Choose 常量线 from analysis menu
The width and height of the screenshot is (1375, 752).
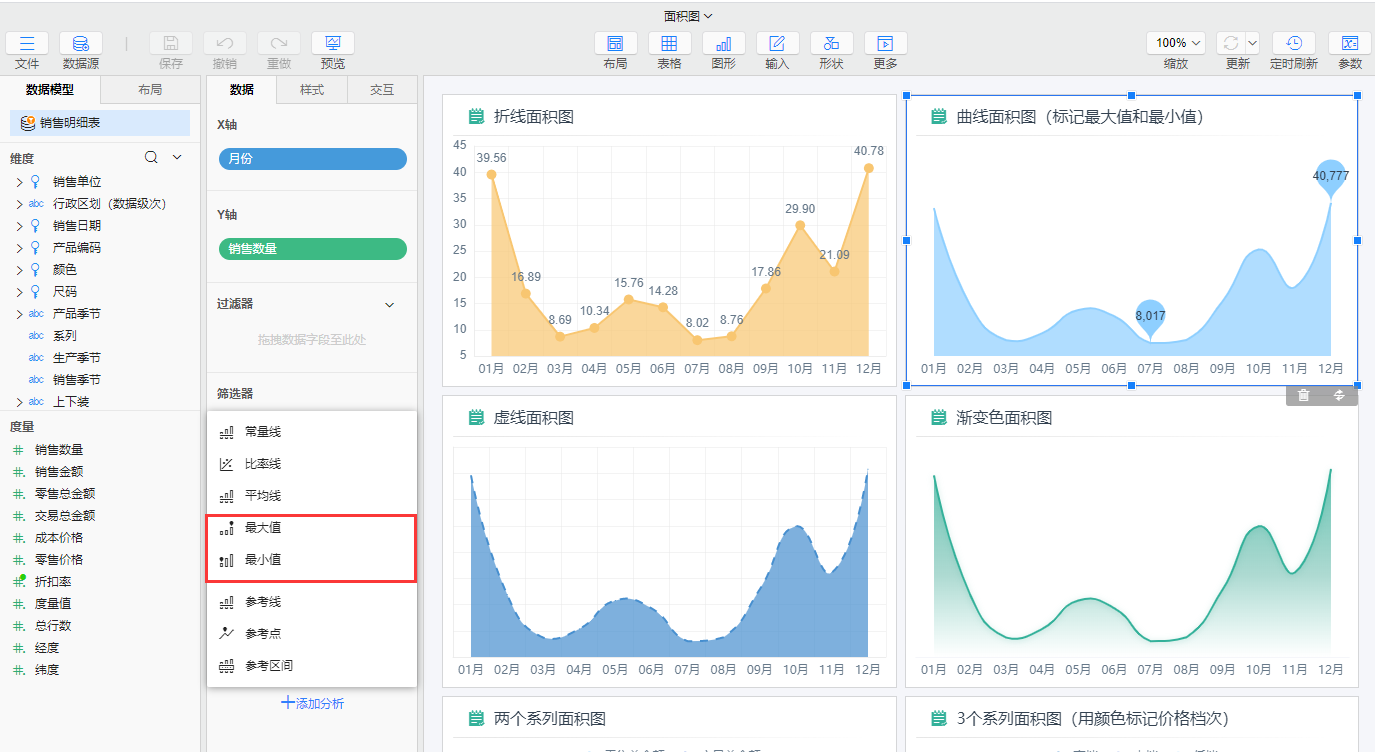tap(311, 432)
